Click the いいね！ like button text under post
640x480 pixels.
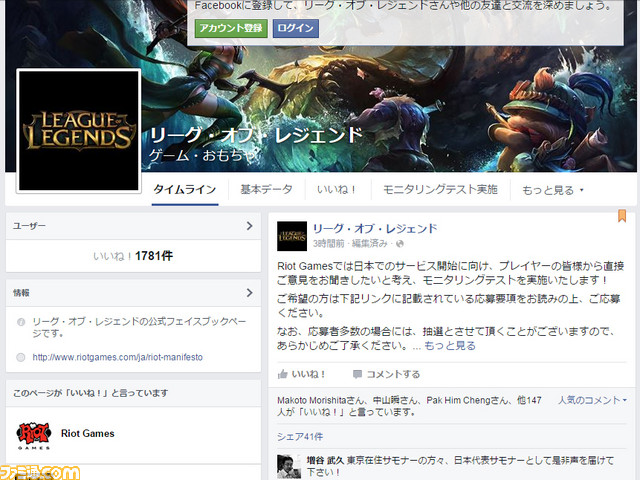(x=308, y=374)
